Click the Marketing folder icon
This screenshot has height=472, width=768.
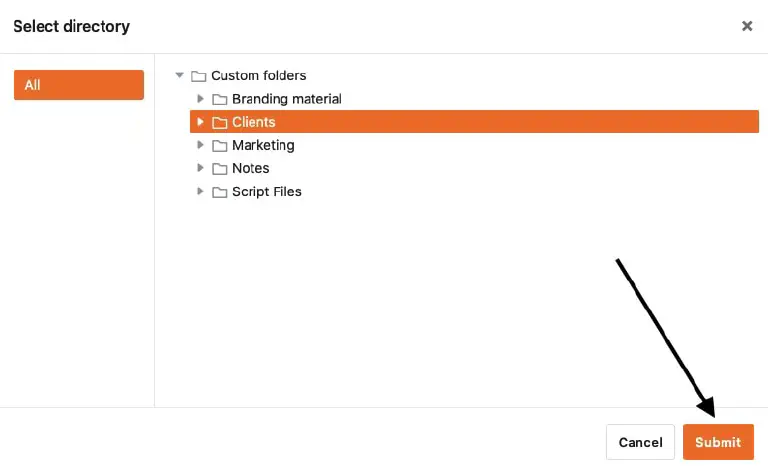[219, 145]
